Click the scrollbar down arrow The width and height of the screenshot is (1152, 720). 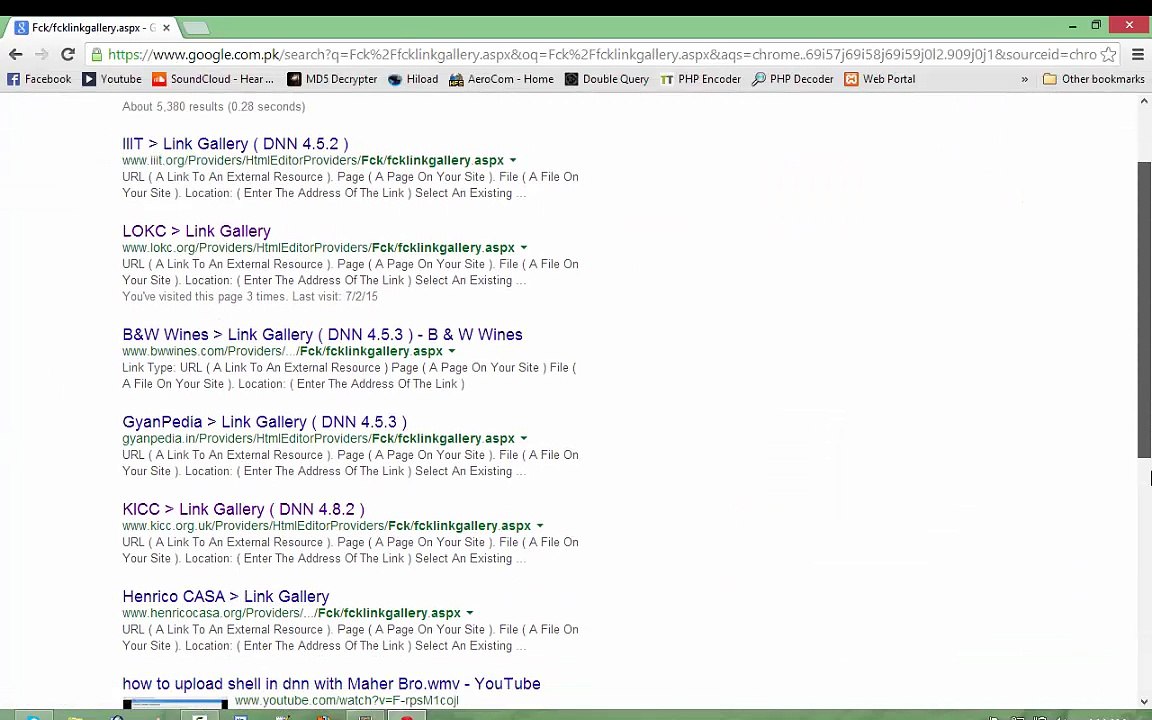(x=1144, y=702)
